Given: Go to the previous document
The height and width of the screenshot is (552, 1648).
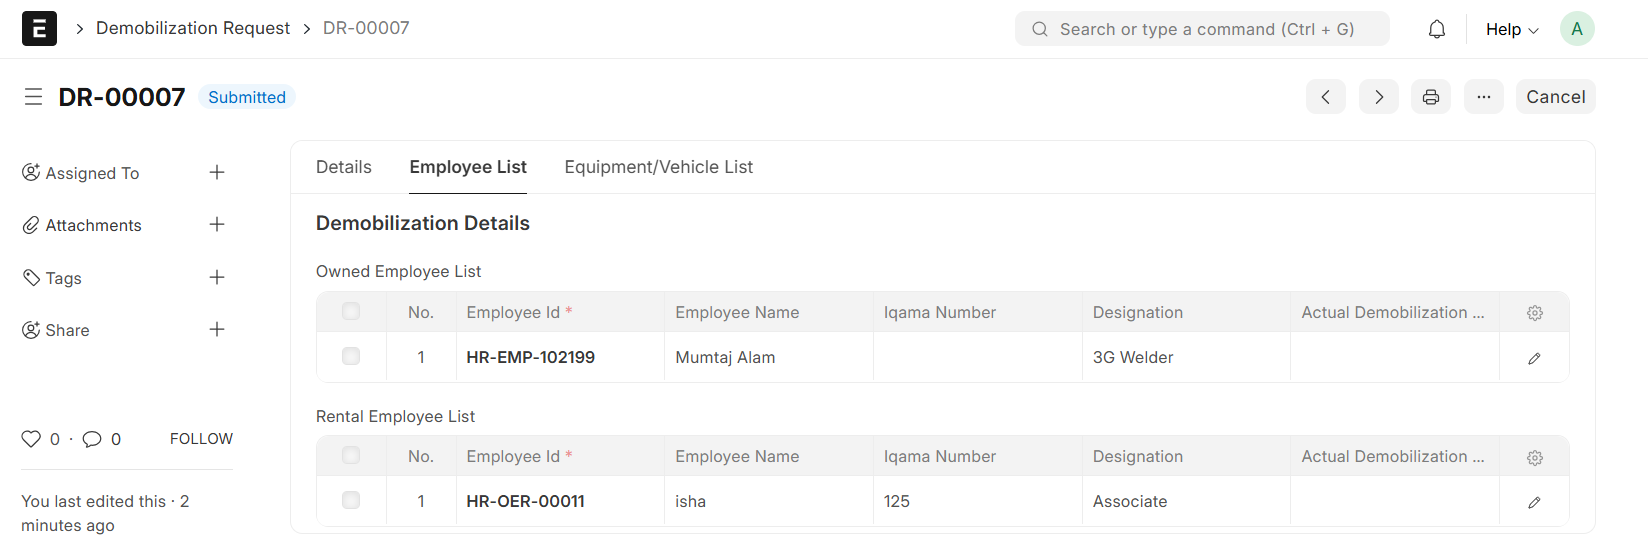Looking at the screenshot, I should [1325, 97].
